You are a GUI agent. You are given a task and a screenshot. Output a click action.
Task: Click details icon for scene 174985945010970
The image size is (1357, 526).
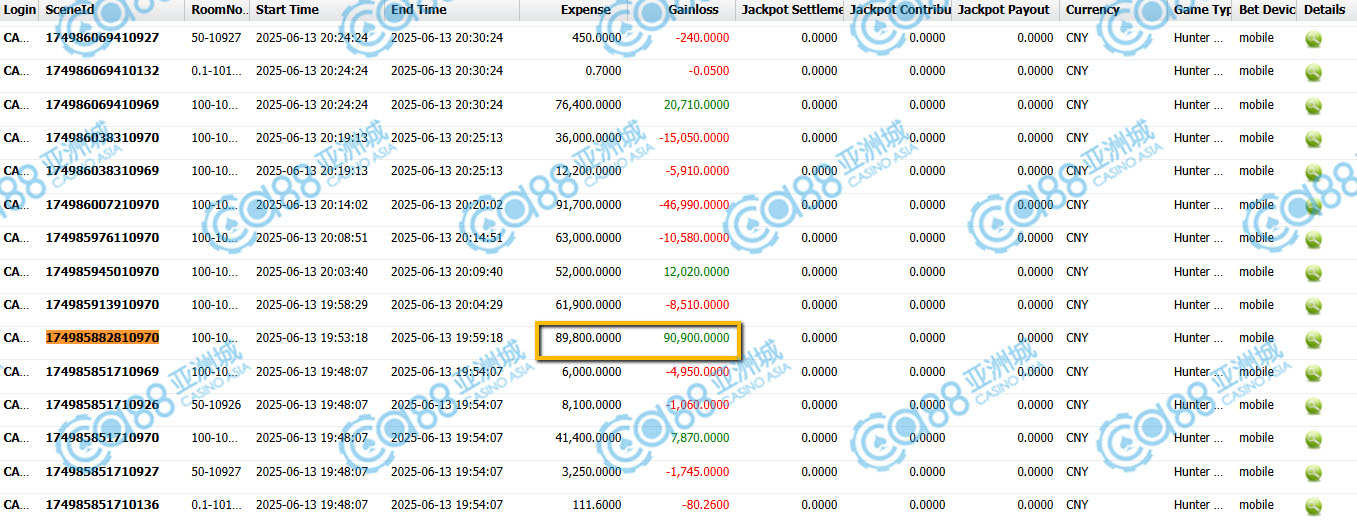(x=1313, y=272)
